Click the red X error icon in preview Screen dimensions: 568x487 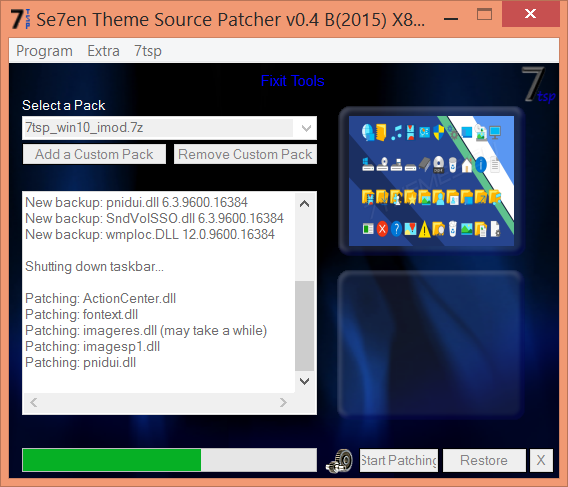click(382, 229)
